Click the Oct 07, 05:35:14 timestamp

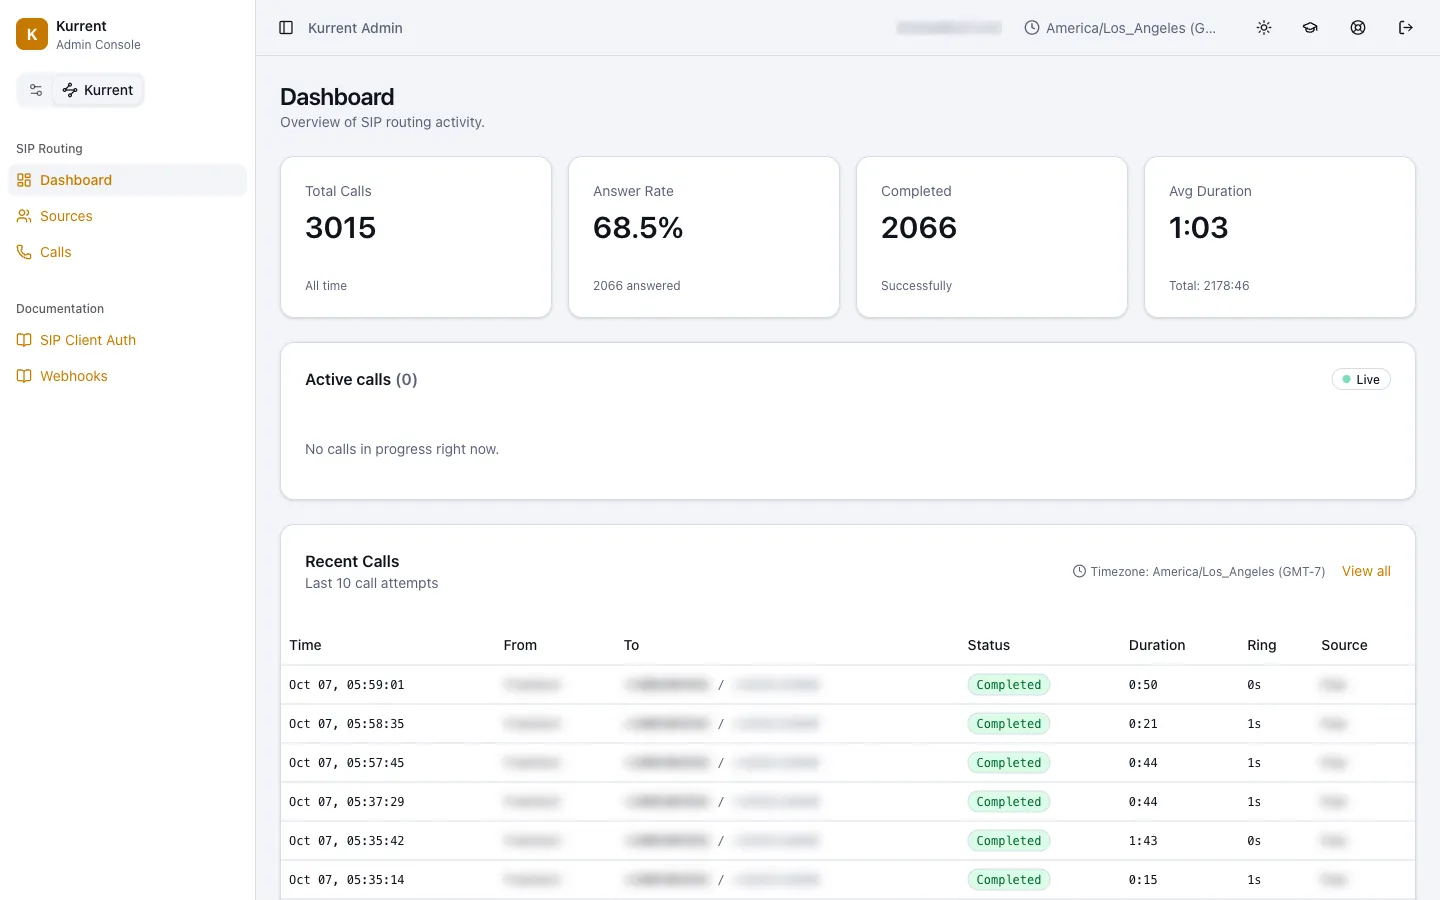coord(347,880)
